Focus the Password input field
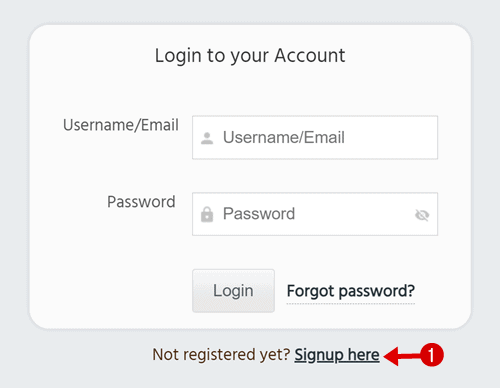The height and width of the screenshot is (388, 500). coord(315,214)
